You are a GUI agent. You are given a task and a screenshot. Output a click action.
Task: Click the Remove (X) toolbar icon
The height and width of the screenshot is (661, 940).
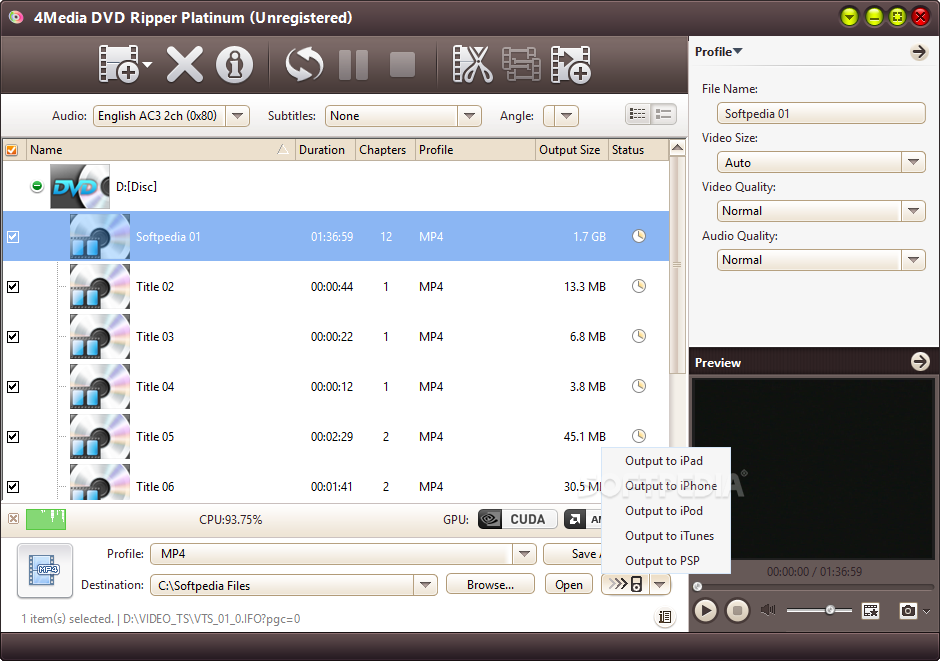pos(185,64)
